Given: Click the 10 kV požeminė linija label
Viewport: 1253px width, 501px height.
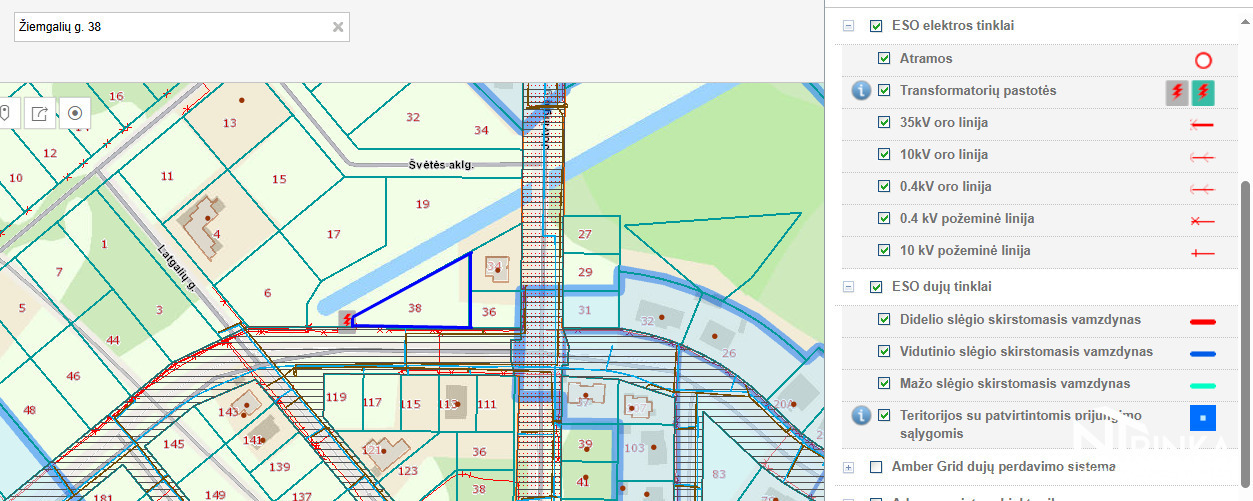Looking at the screenshot, I should (964, 251).
